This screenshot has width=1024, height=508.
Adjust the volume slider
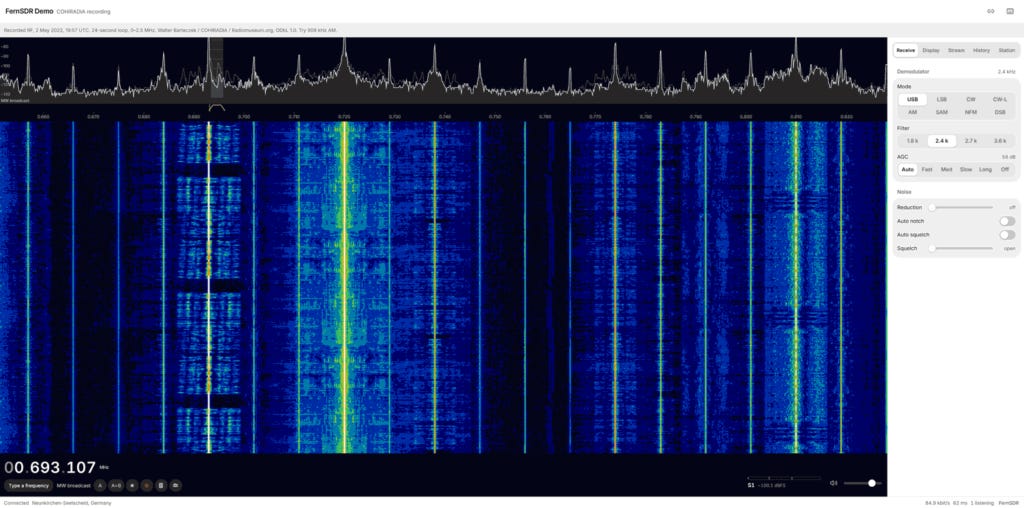[x=862, y=483]
